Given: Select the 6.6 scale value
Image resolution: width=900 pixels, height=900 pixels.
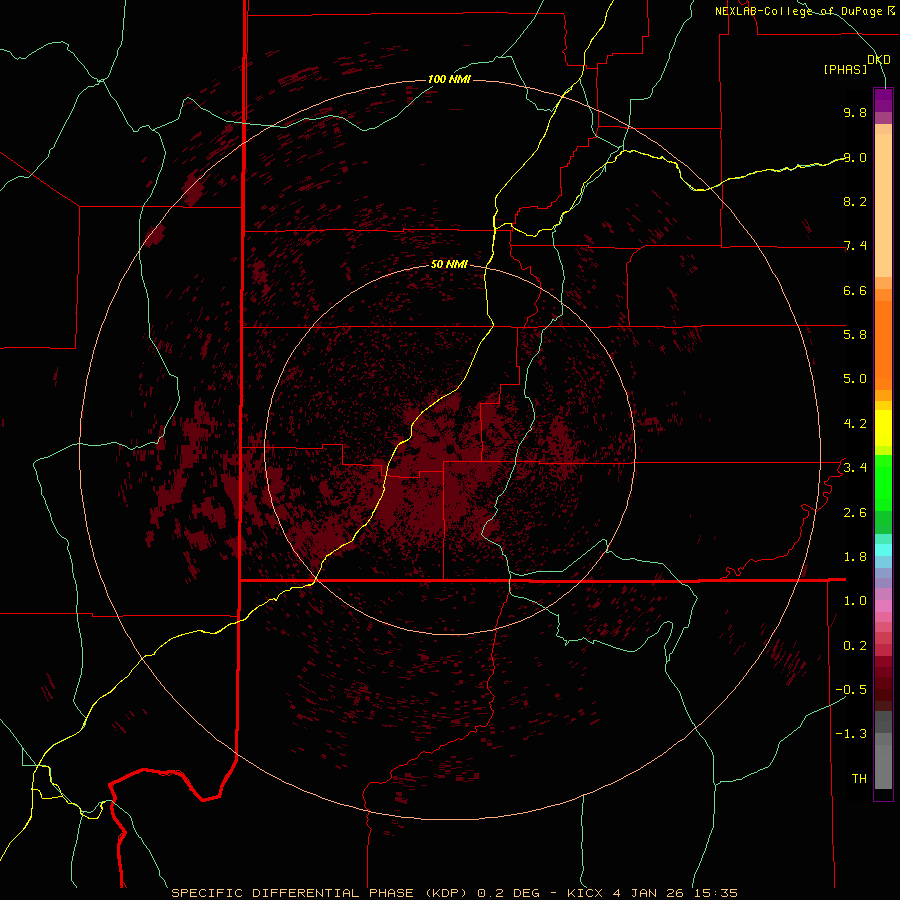Looking at the screenshot, I should coord(855,290).
